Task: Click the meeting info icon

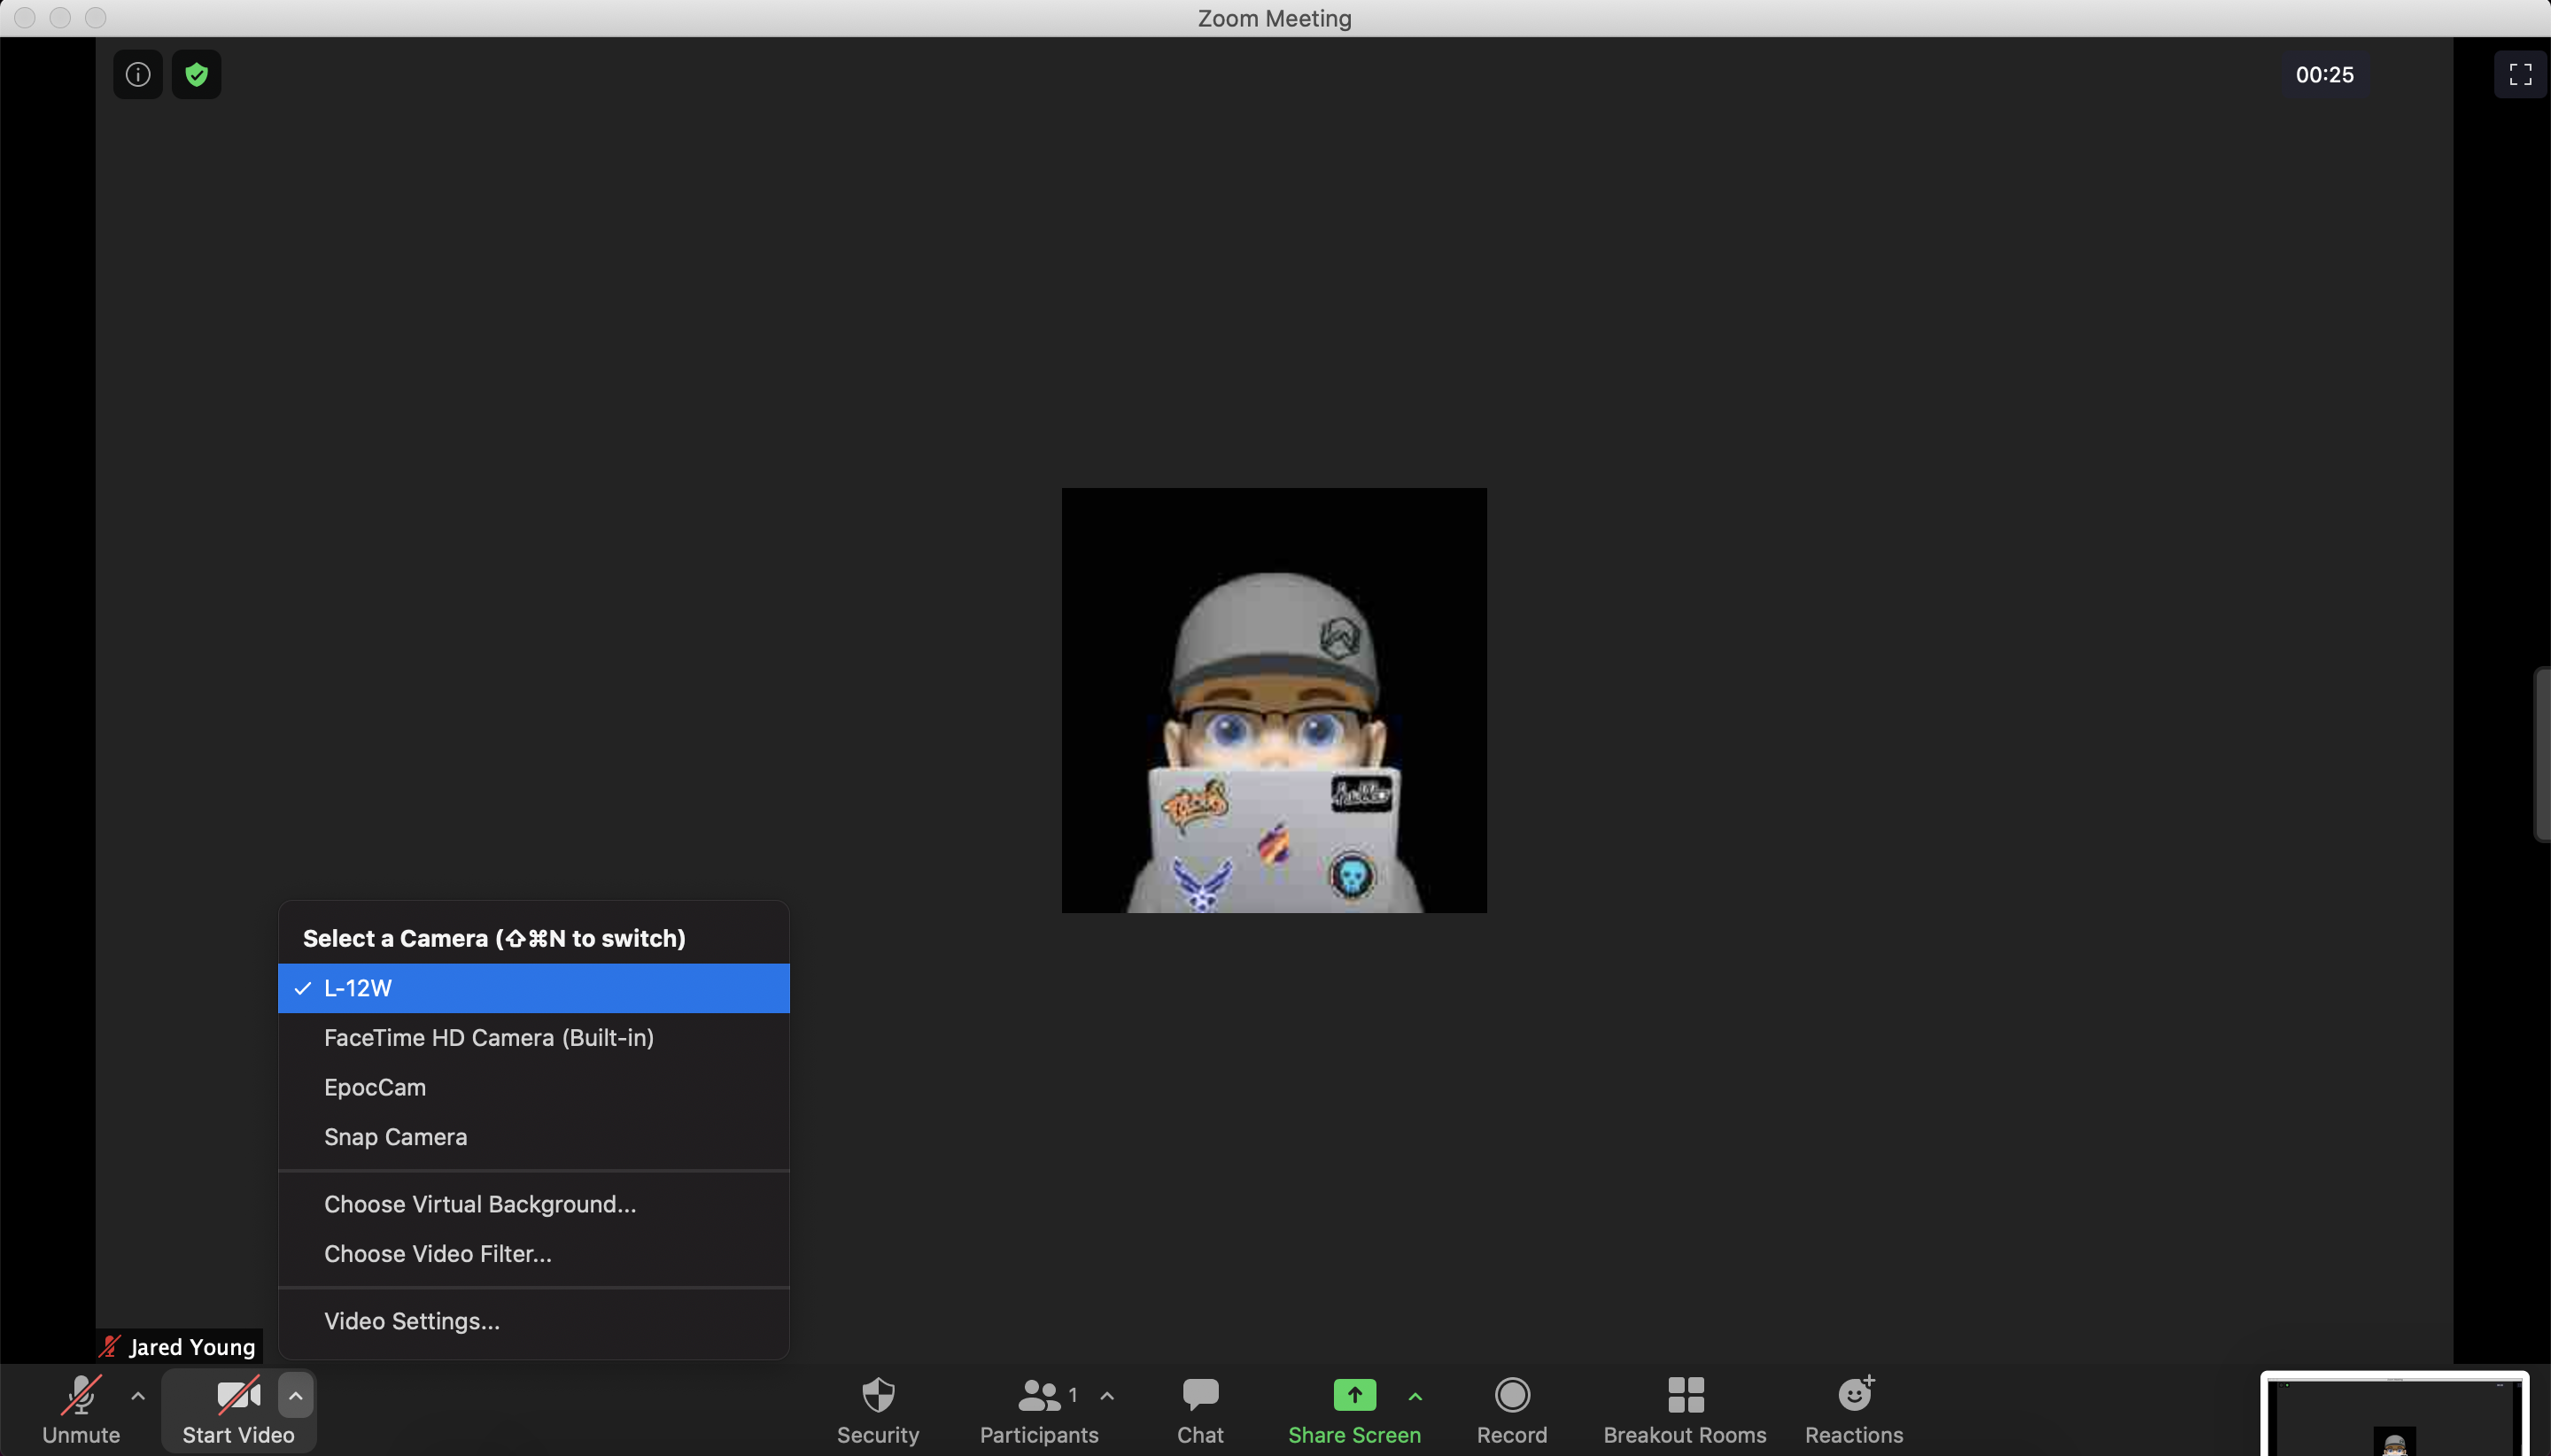Action: 136,74
